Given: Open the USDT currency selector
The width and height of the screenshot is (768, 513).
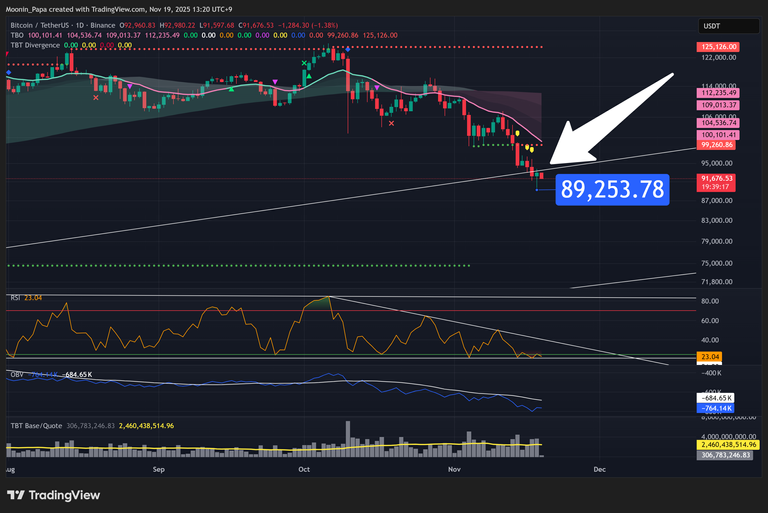Looking at the screenshot, I should [x=712, y=26].
